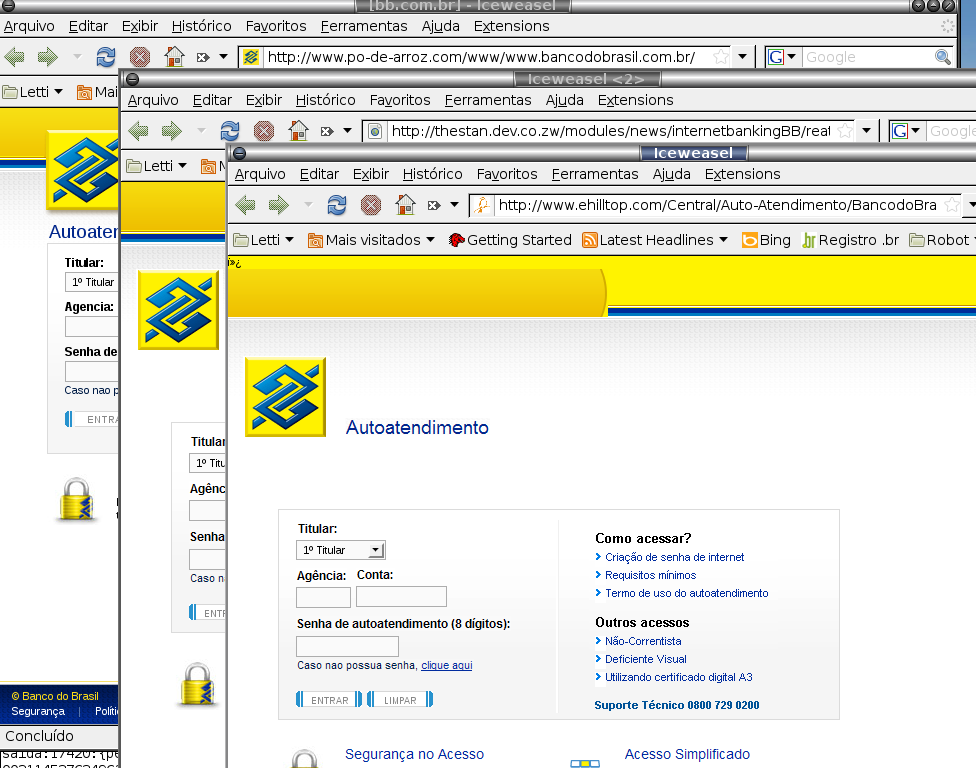Click Agência input field in front page
This screenshot has width=976, height=768.
pos(324,597)
